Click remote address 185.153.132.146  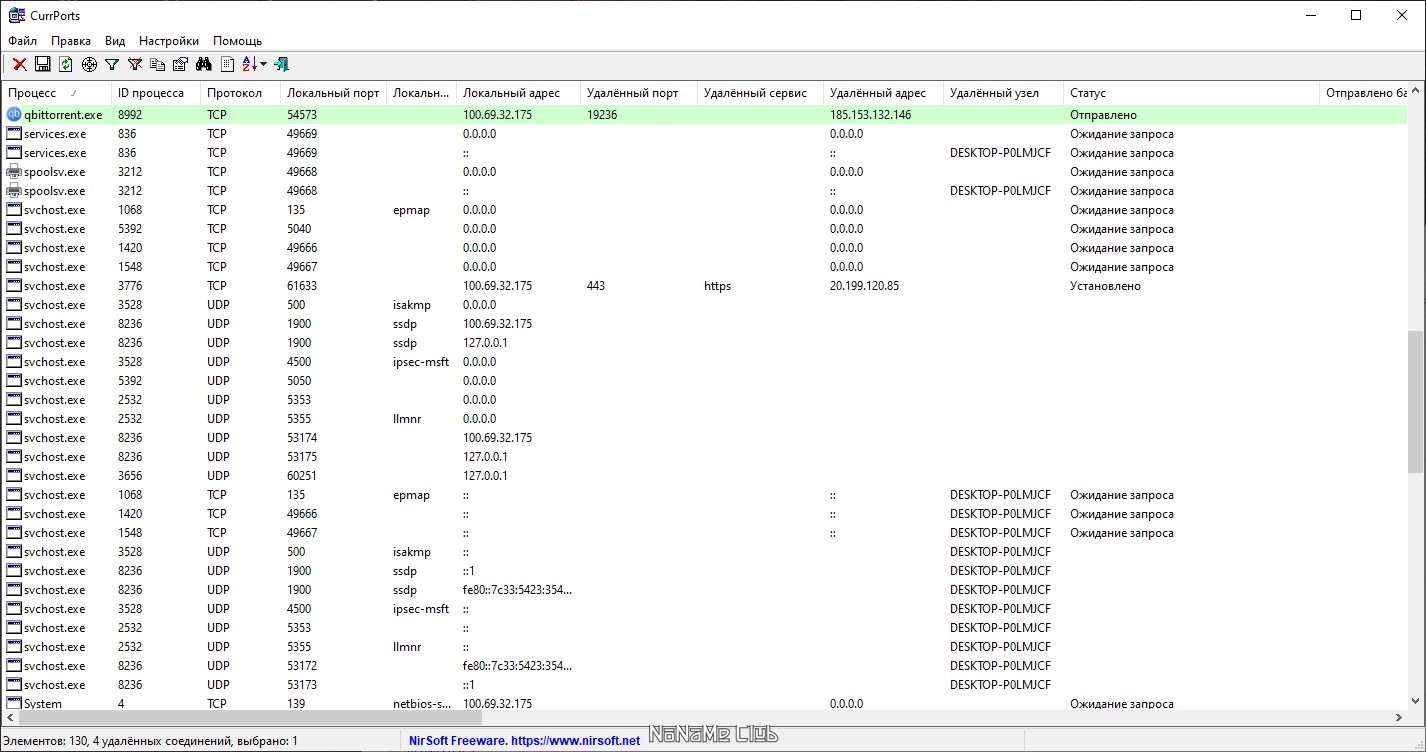(x=870, y=115)
